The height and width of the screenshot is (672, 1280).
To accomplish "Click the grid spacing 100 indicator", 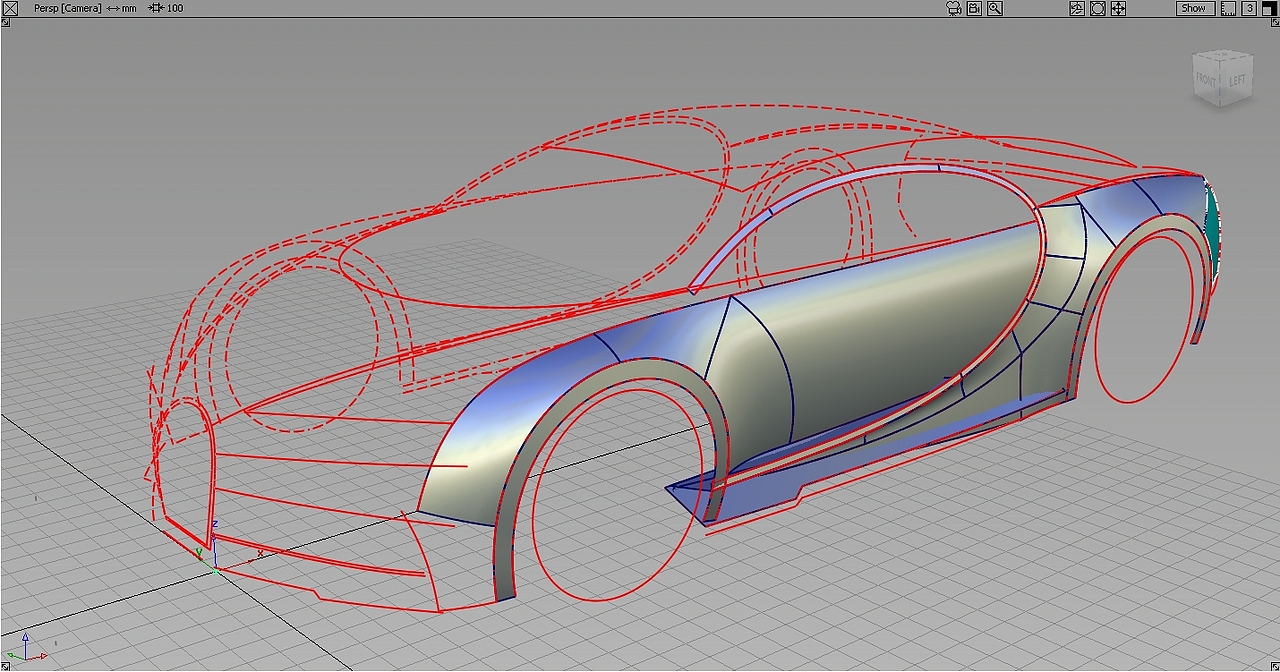I will click(166, 8).
